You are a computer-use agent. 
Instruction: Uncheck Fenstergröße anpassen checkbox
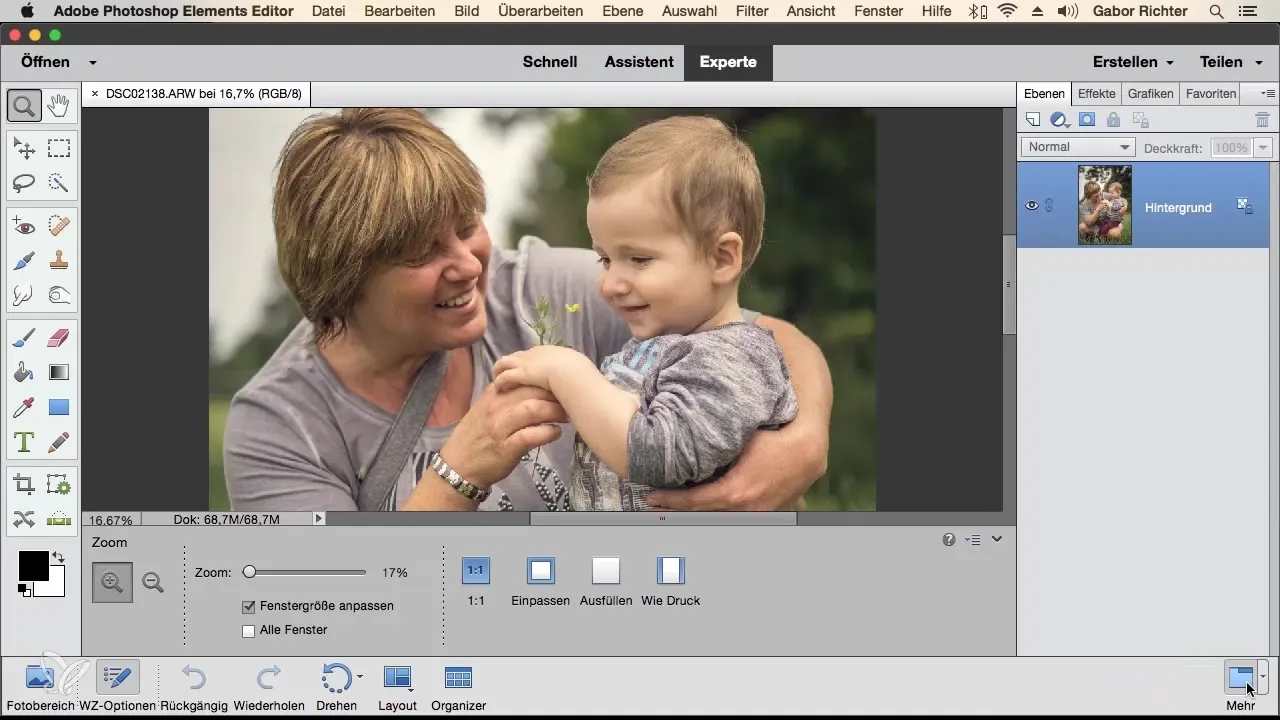tap(249, 606)
